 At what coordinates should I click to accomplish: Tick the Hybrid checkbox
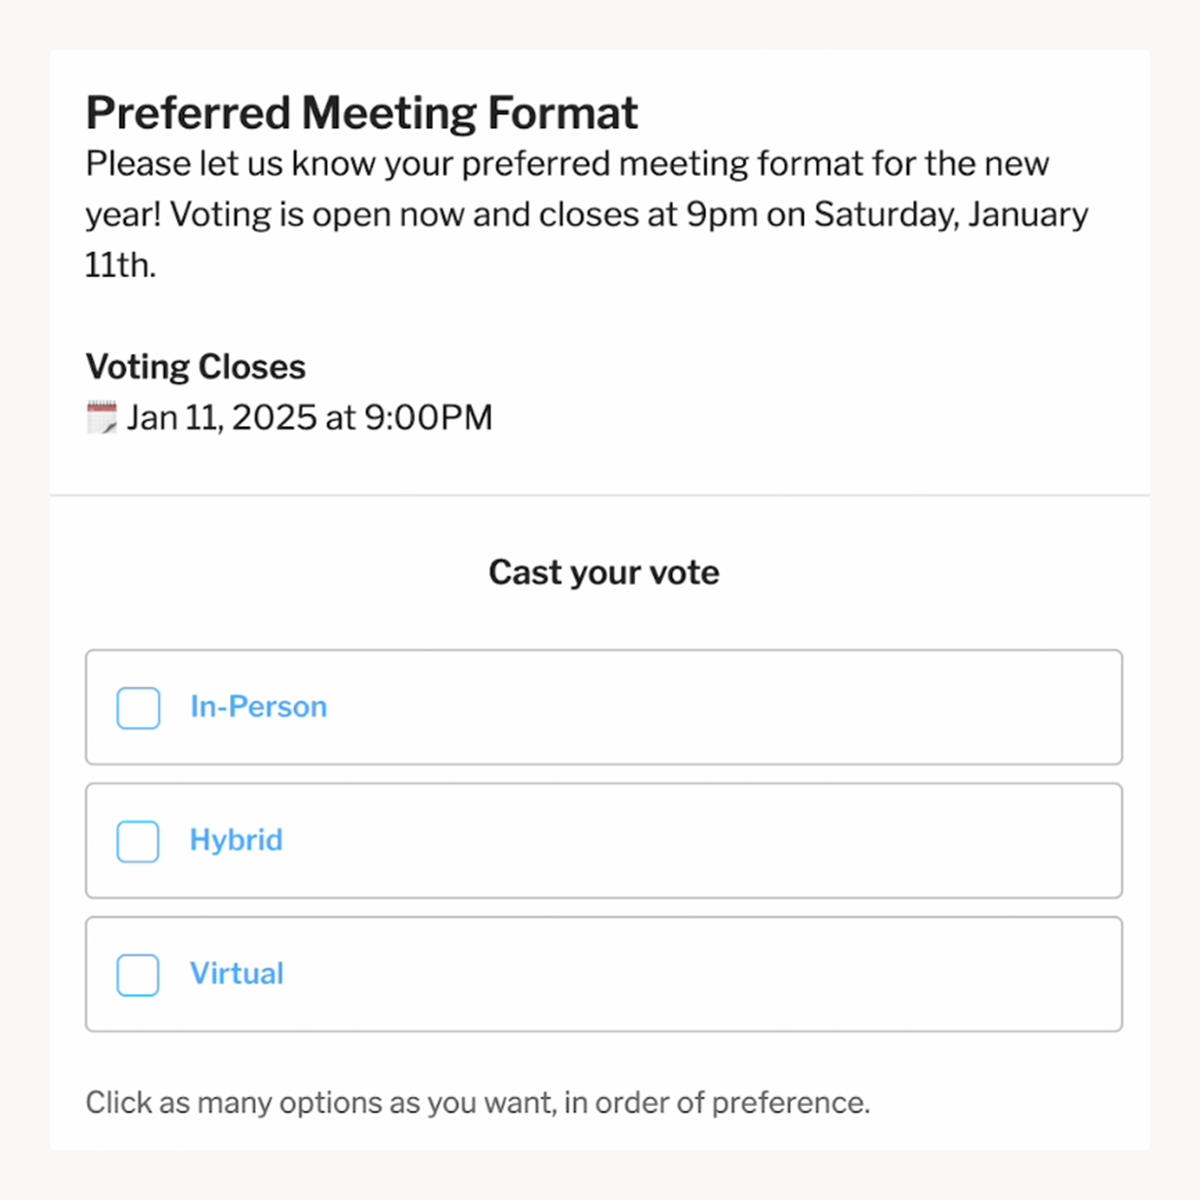tap(138, 841)
